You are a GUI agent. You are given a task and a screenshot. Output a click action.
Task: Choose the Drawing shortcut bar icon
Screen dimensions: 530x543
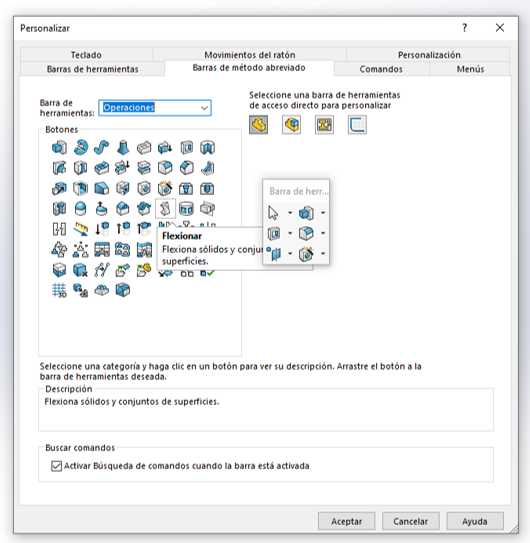tap(324, 125)
